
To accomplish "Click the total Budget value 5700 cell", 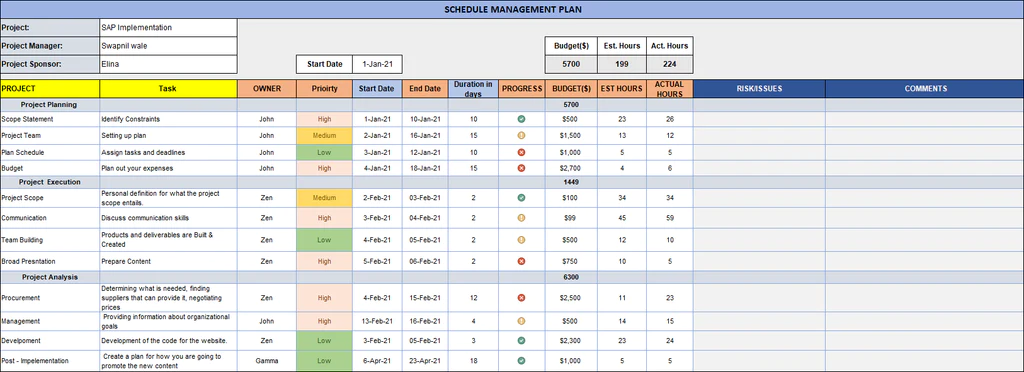I will [571, 65].
